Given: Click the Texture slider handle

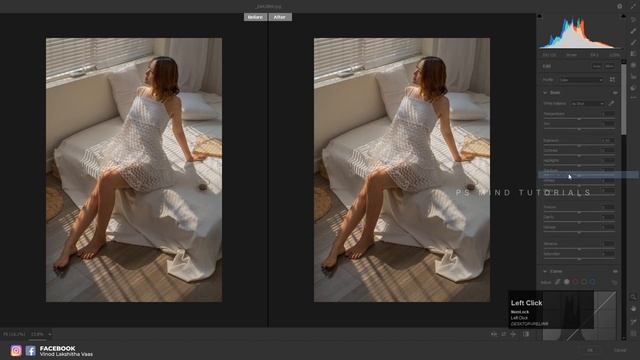Looking at the screenshot, I should [579, 212].
